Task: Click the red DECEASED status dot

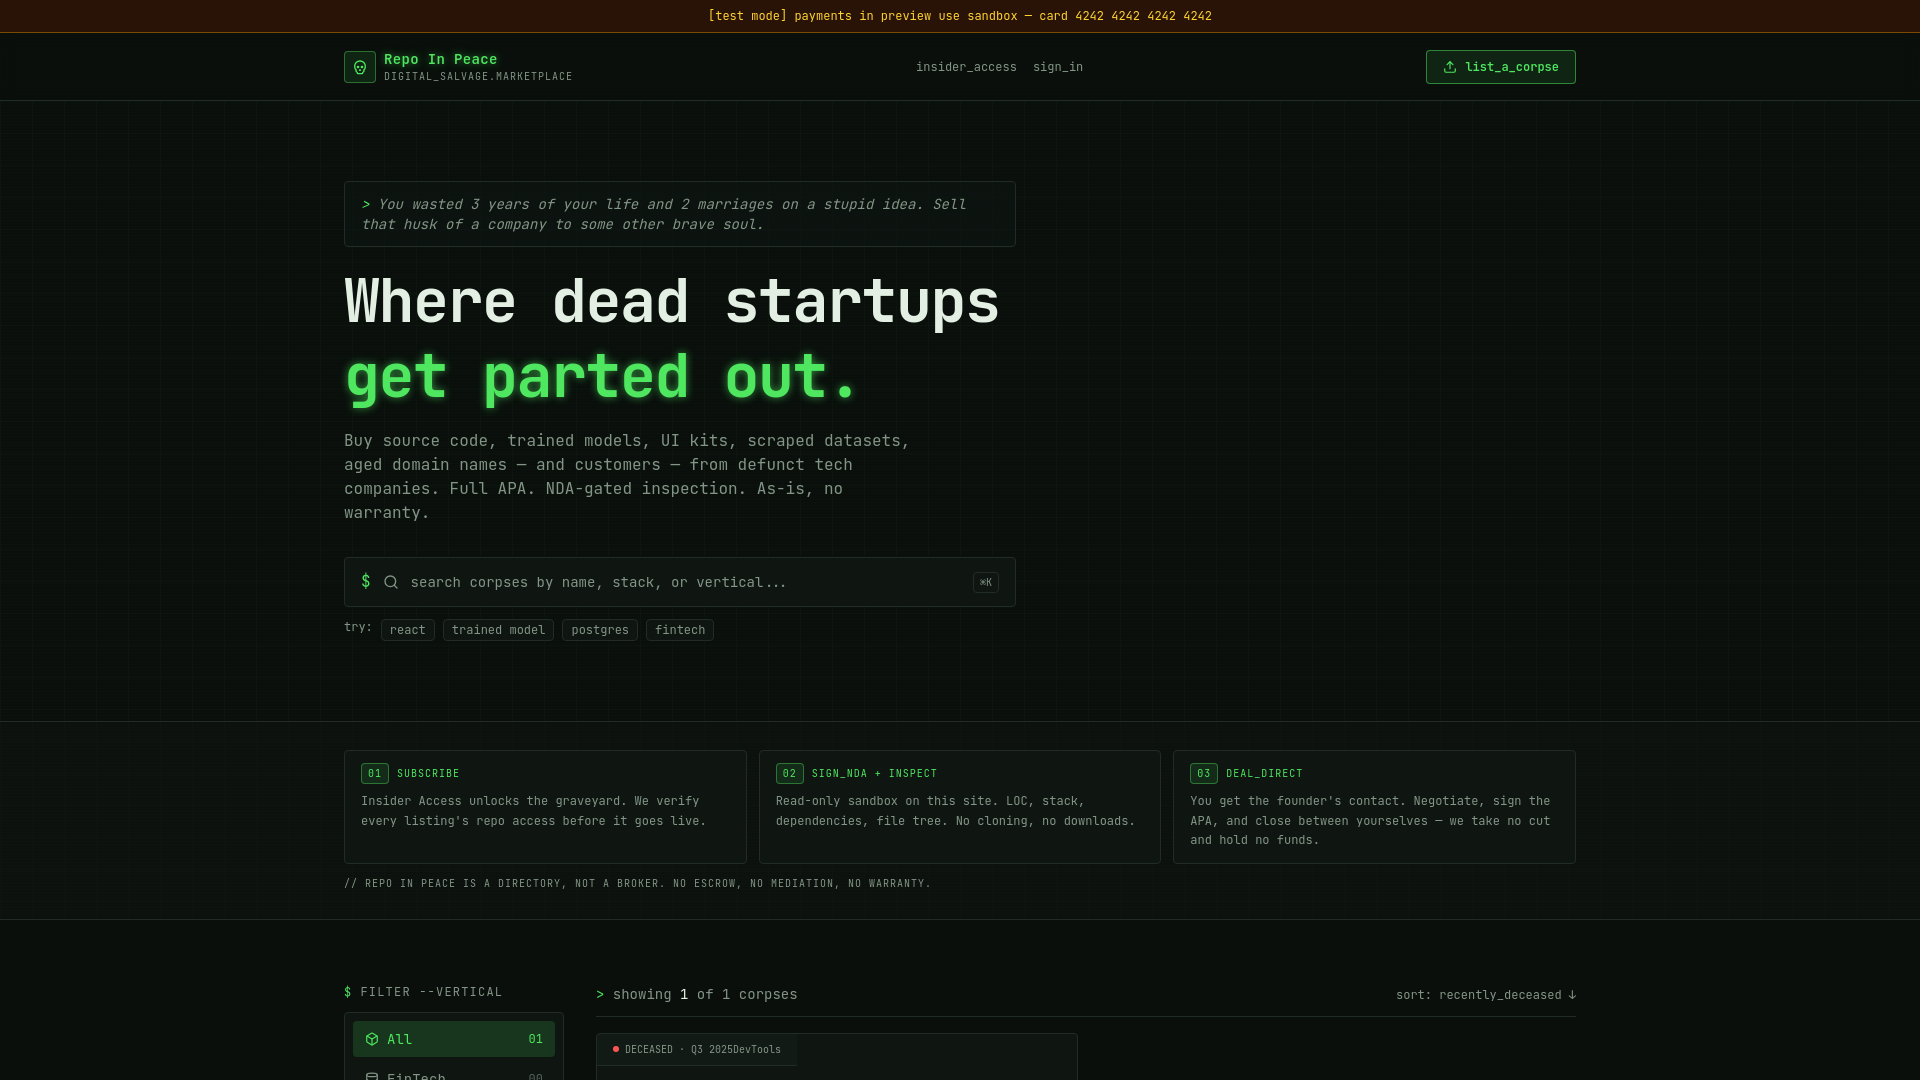Action: coord(616,1049)
